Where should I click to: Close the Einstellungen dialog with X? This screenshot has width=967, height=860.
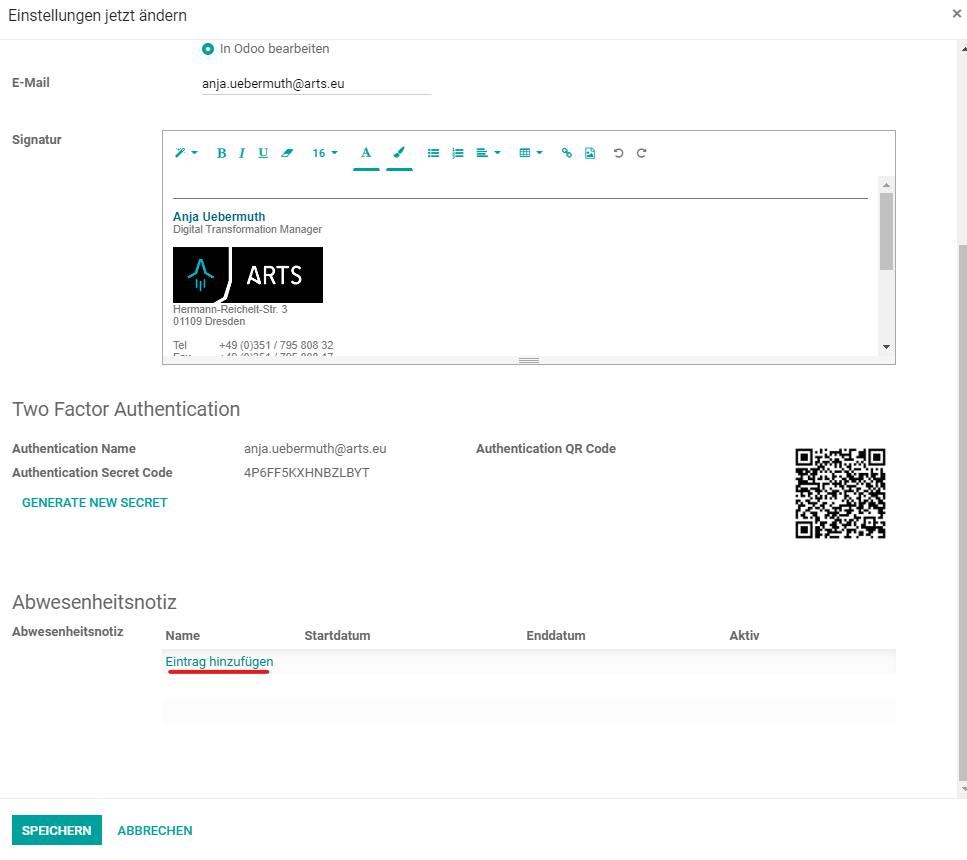(x=957, y=13)
